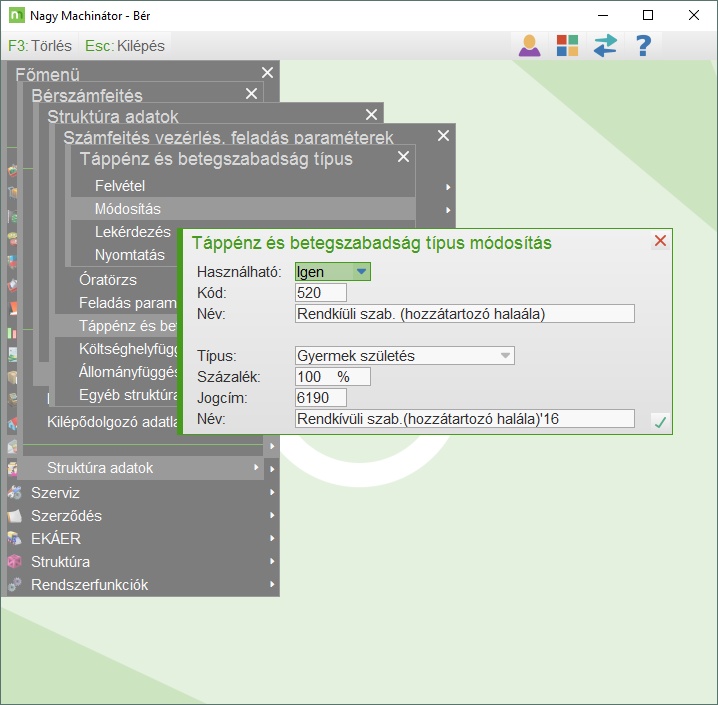The height and width of the screenshot is (705, 718).
Task: Open Állományfüggés menu item
Action: pyautogui.click(x=129, y=372)
